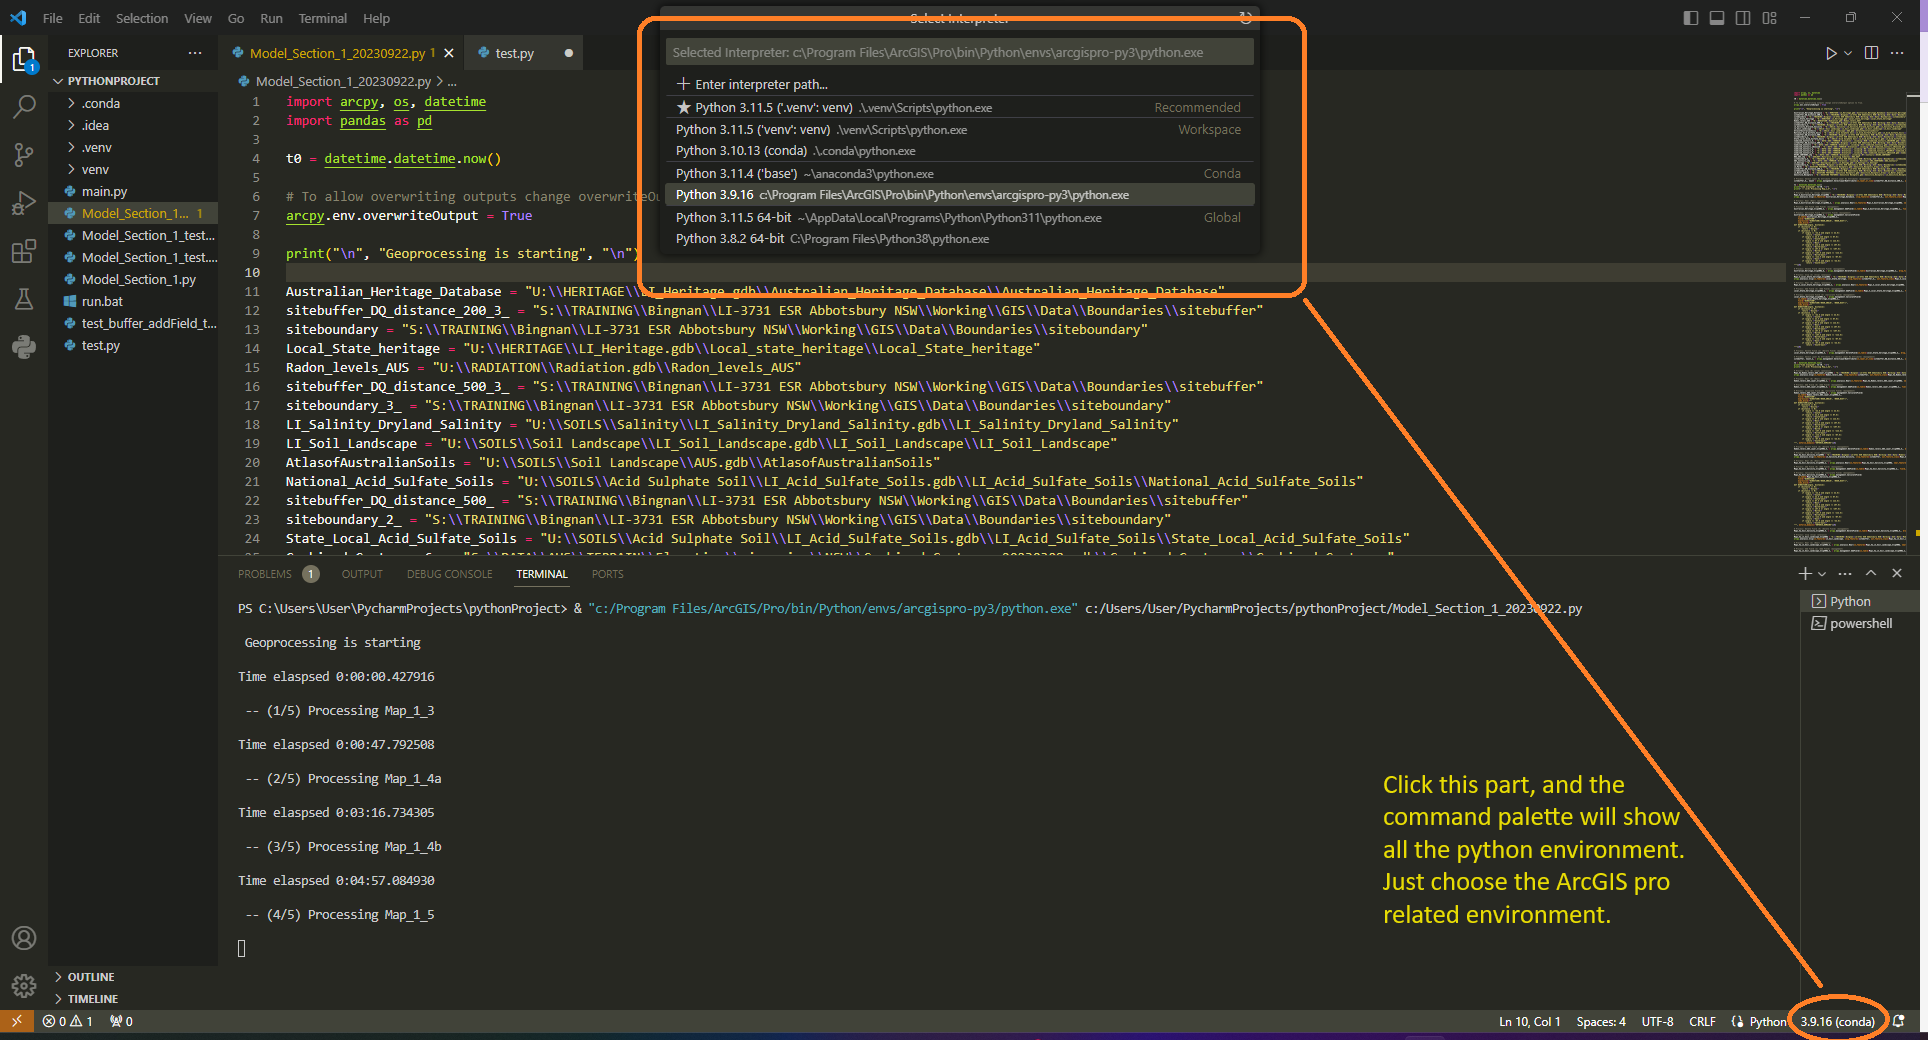Open notifications bell in status bar
Viewport: 1928px width, 1040px height.
coord(1899,1021)
